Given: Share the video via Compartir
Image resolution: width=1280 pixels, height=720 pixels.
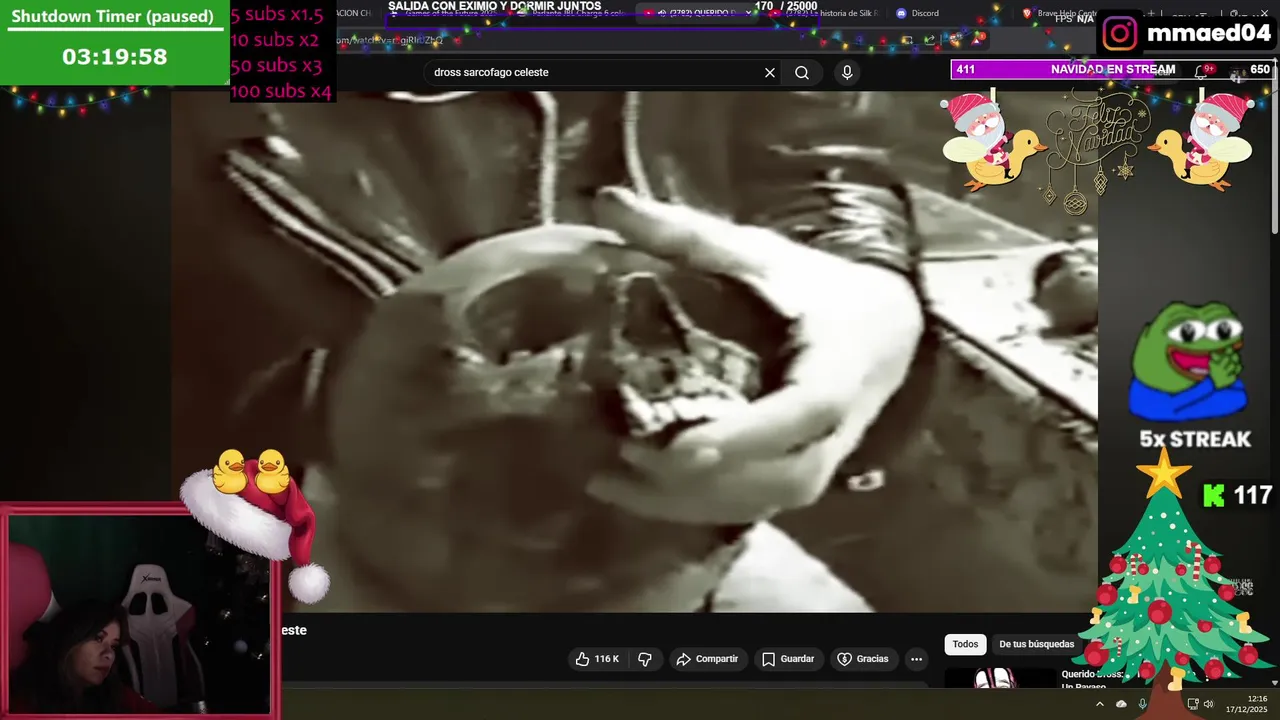Looking at the screenshot, I should tap(707, 659).
